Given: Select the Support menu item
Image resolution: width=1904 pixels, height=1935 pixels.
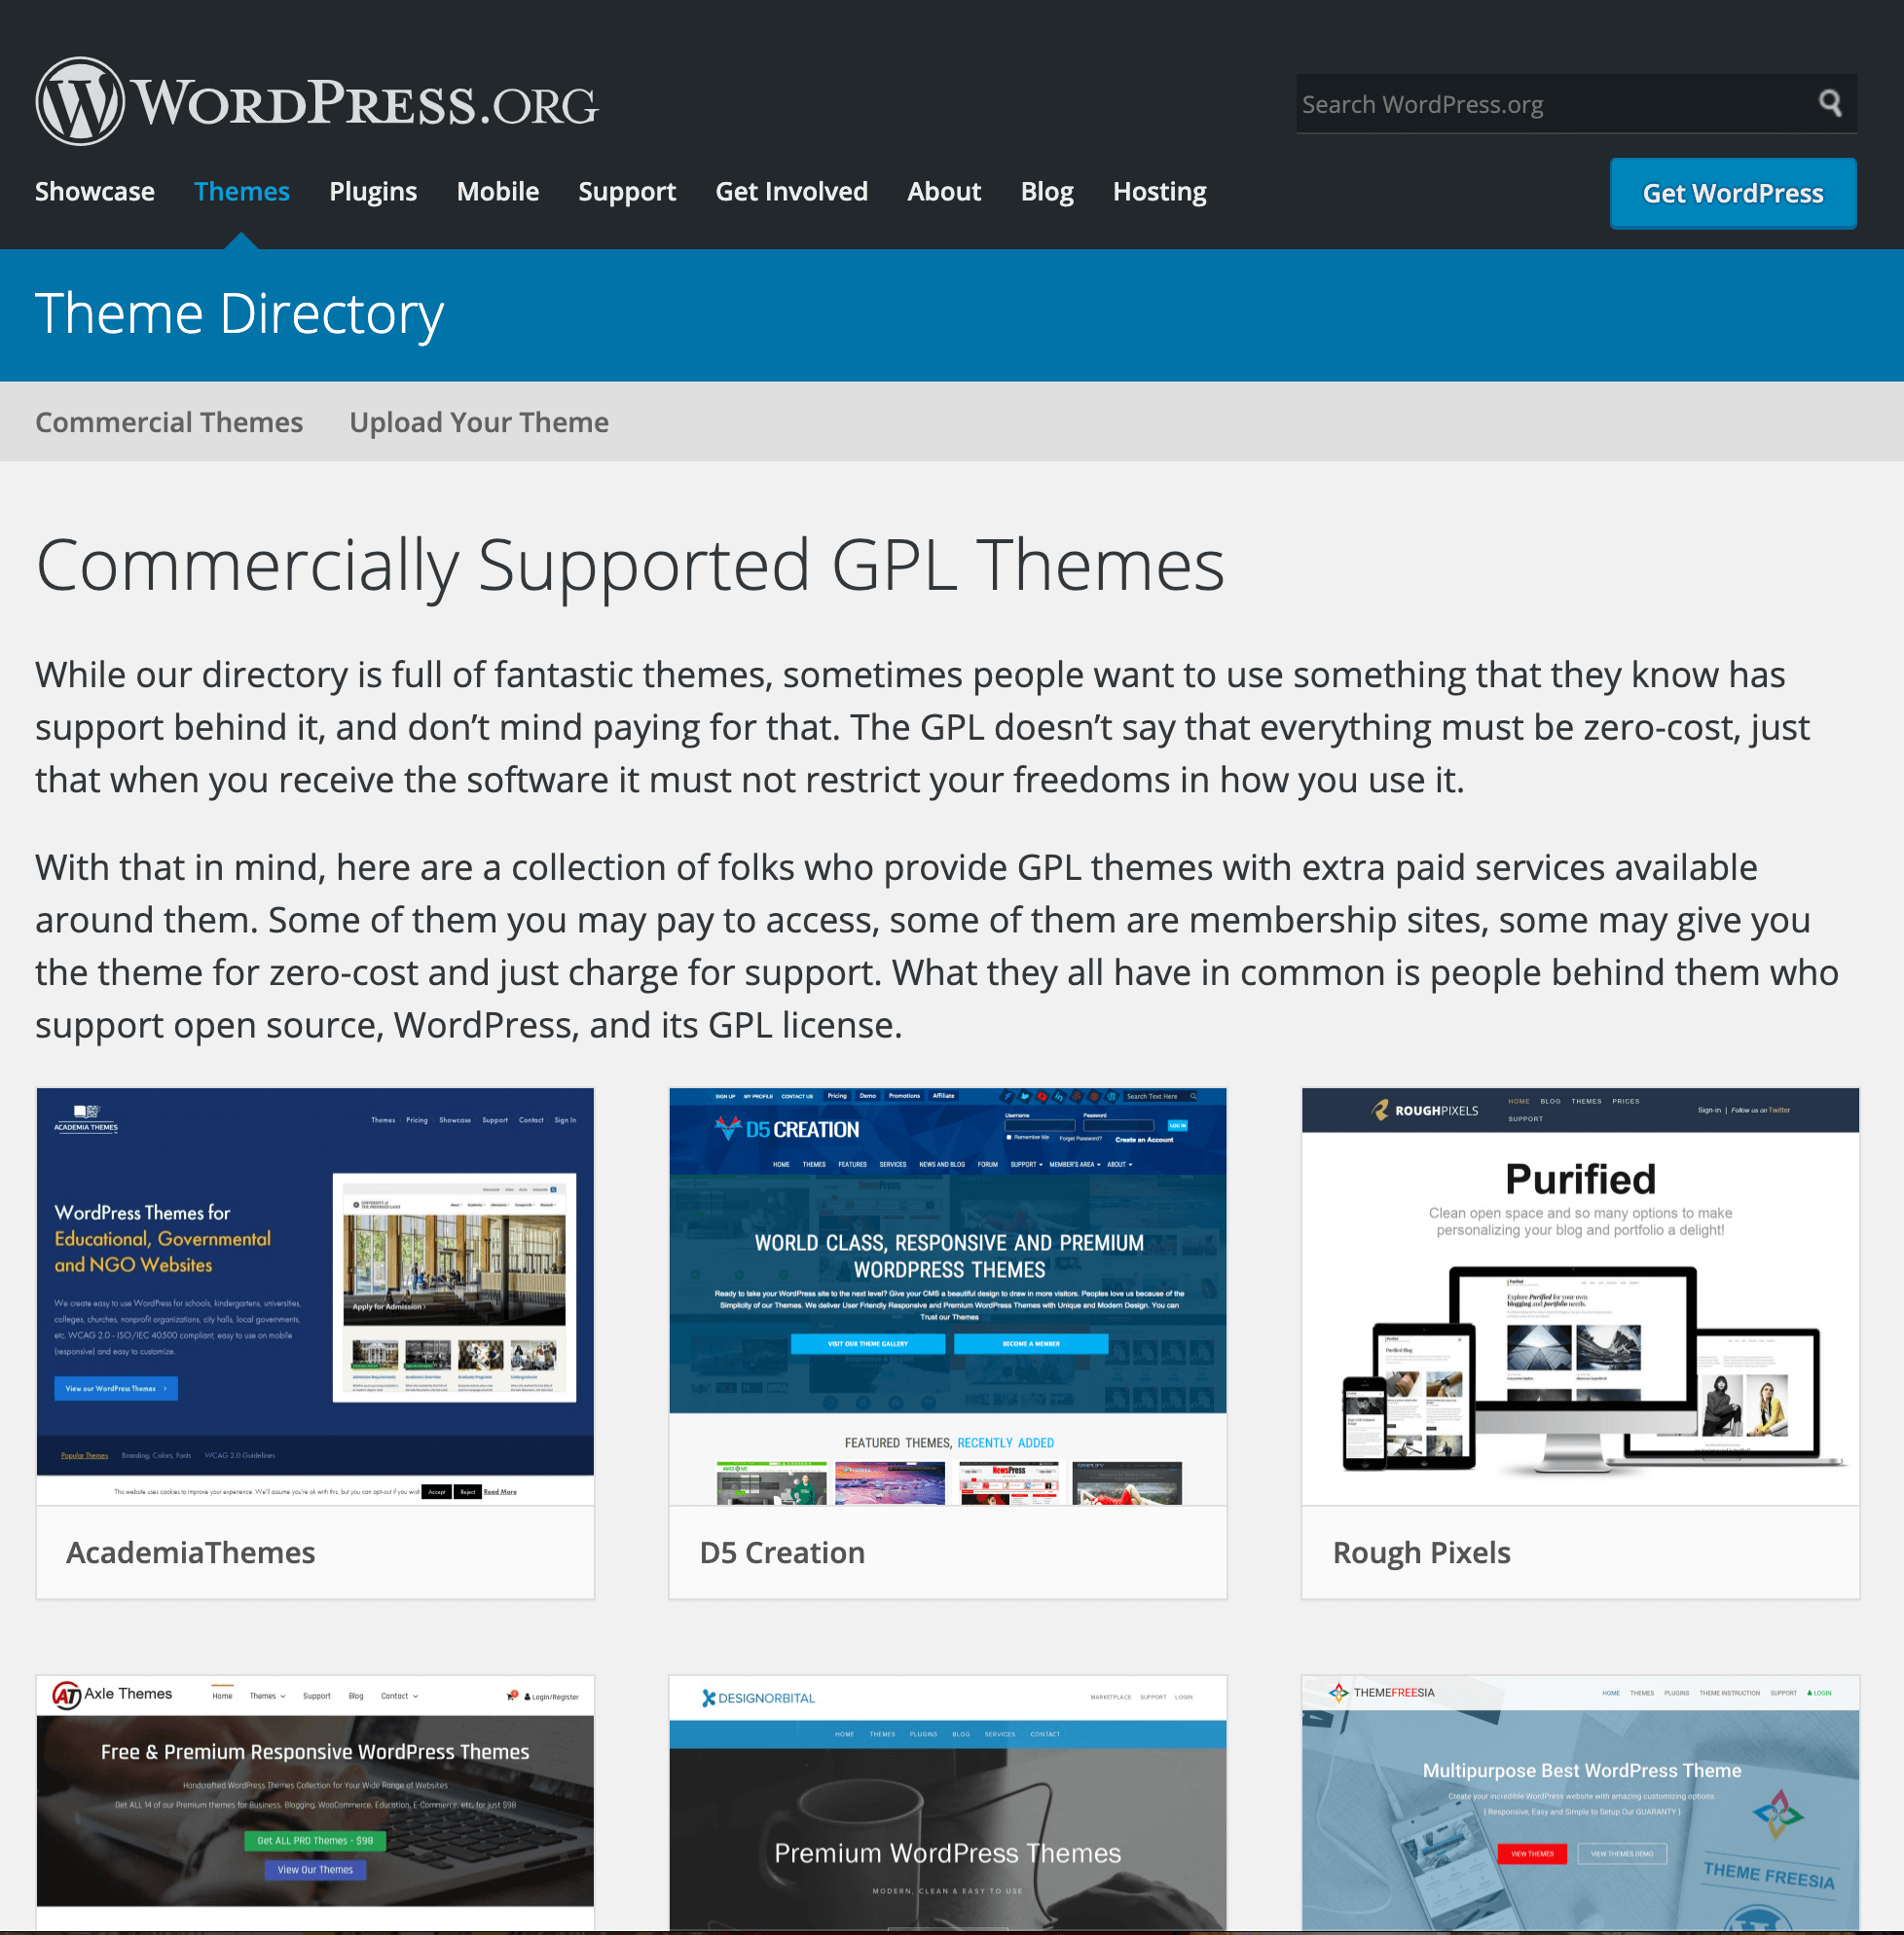Looking at the screenshot, I should [628, 192].
